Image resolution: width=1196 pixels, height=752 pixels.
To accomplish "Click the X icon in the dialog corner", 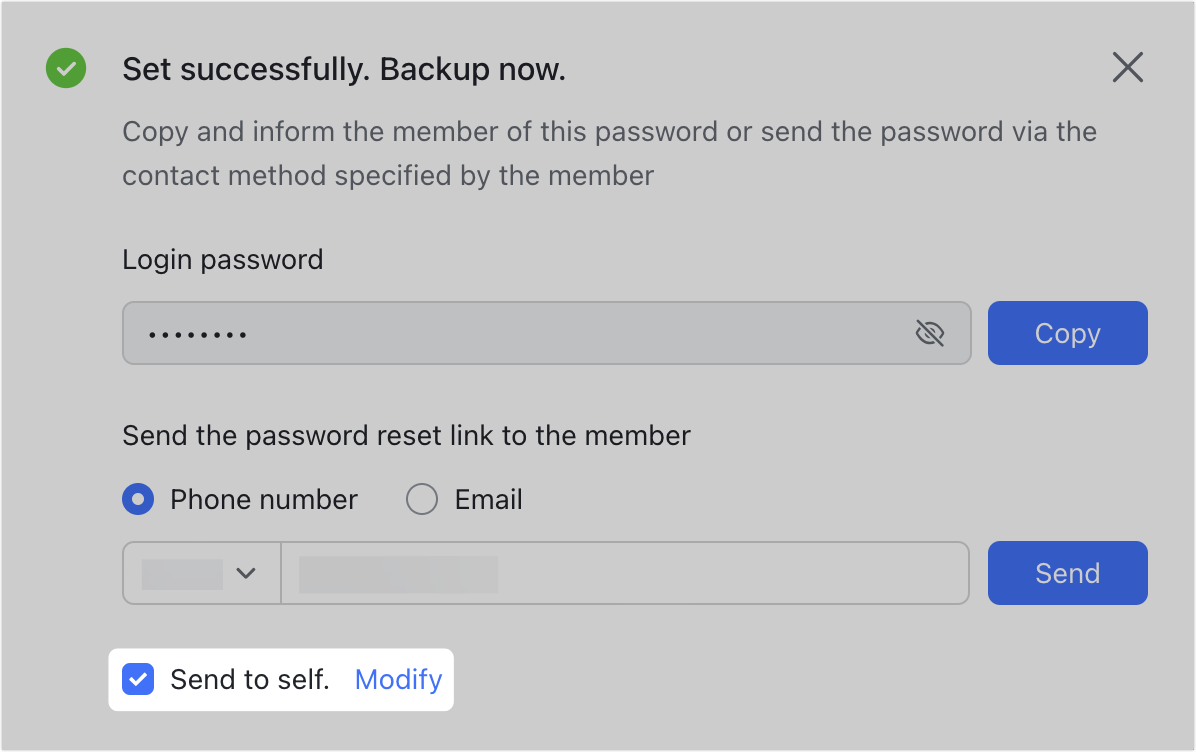I will (x=1127, y=67).
